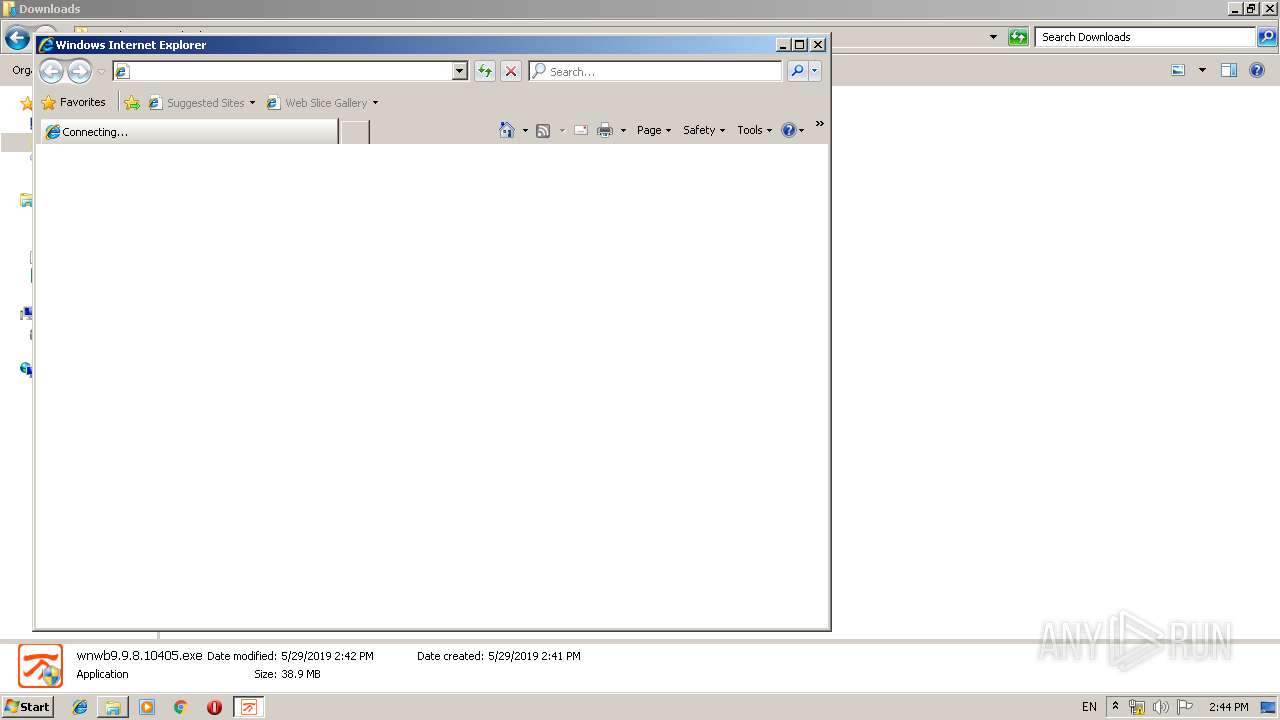The image size is (1280, 720).
Task: Click the magnifier search button in IE
Action: (797, 71)
